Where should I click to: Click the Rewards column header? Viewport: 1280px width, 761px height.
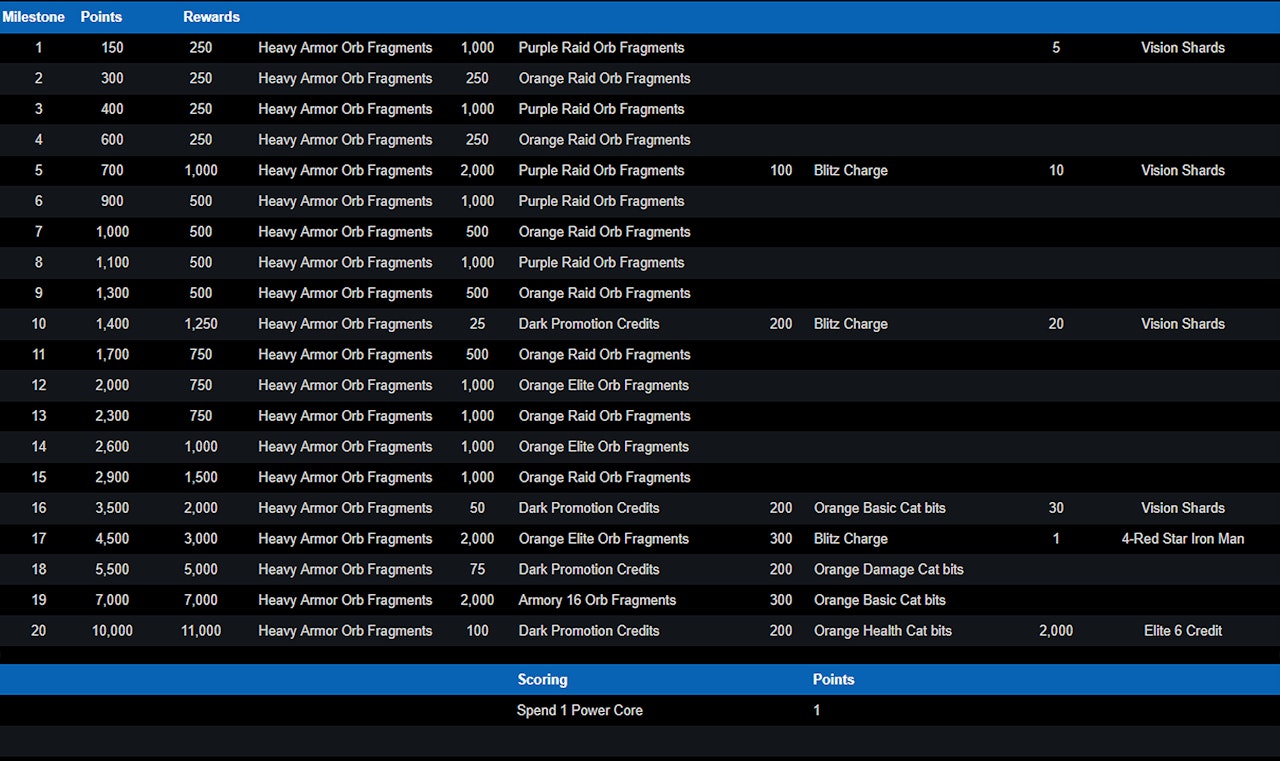pyautogui.click(x=211, y=17)
